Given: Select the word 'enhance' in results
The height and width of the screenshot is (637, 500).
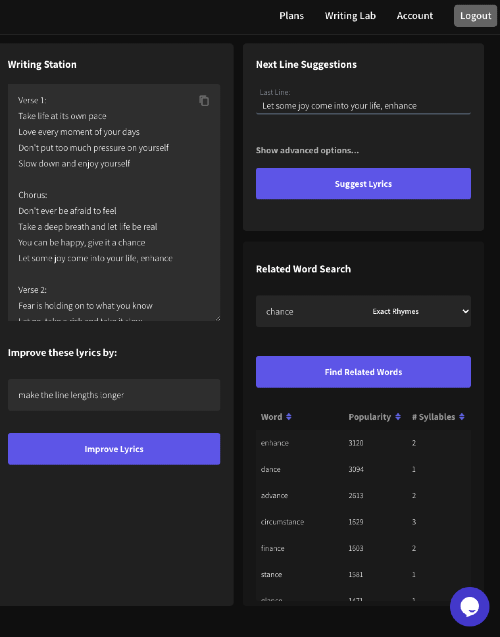Looking at the screenshot, I should (275, 443).
